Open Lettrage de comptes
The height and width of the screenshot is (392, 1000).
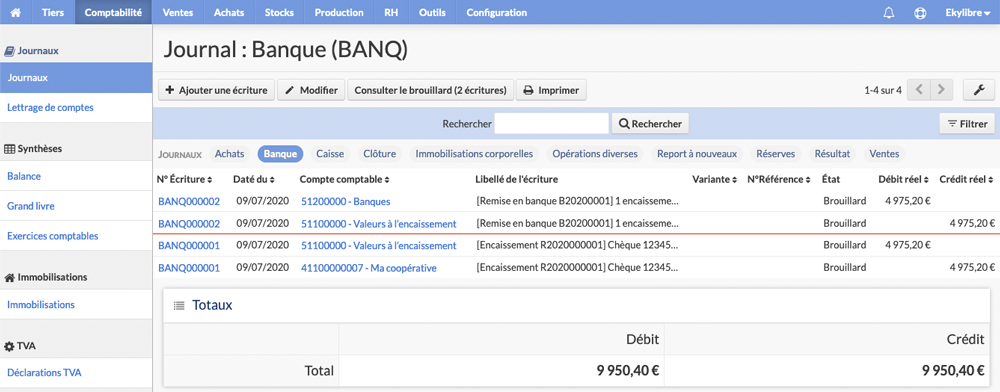point(76,107)
